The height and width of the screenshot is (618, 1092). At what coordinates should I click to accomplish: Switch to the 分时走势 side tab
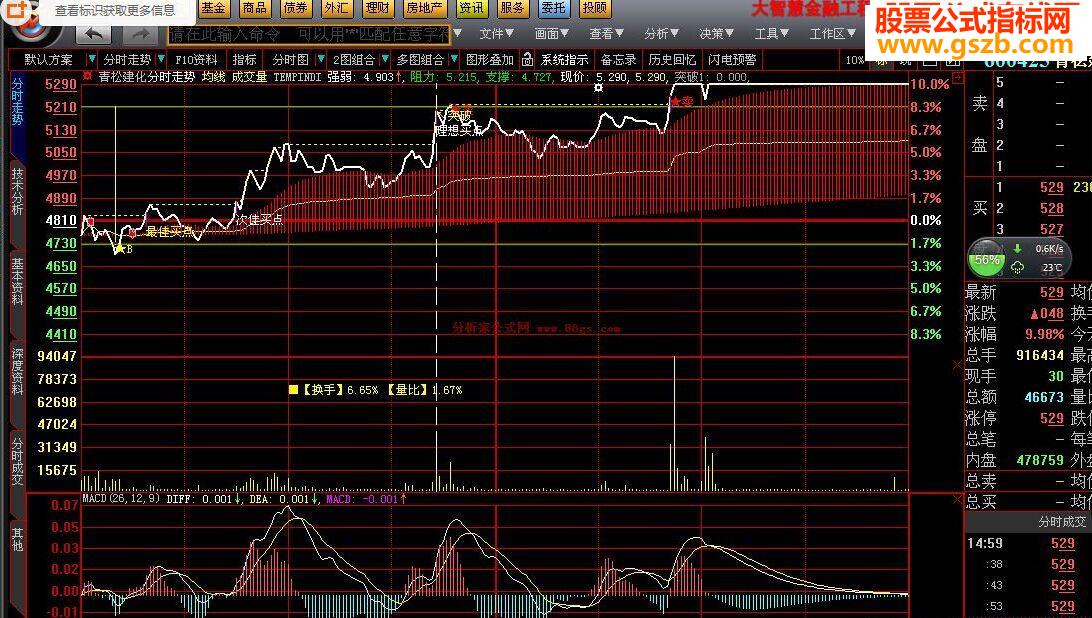pos(17,101)
